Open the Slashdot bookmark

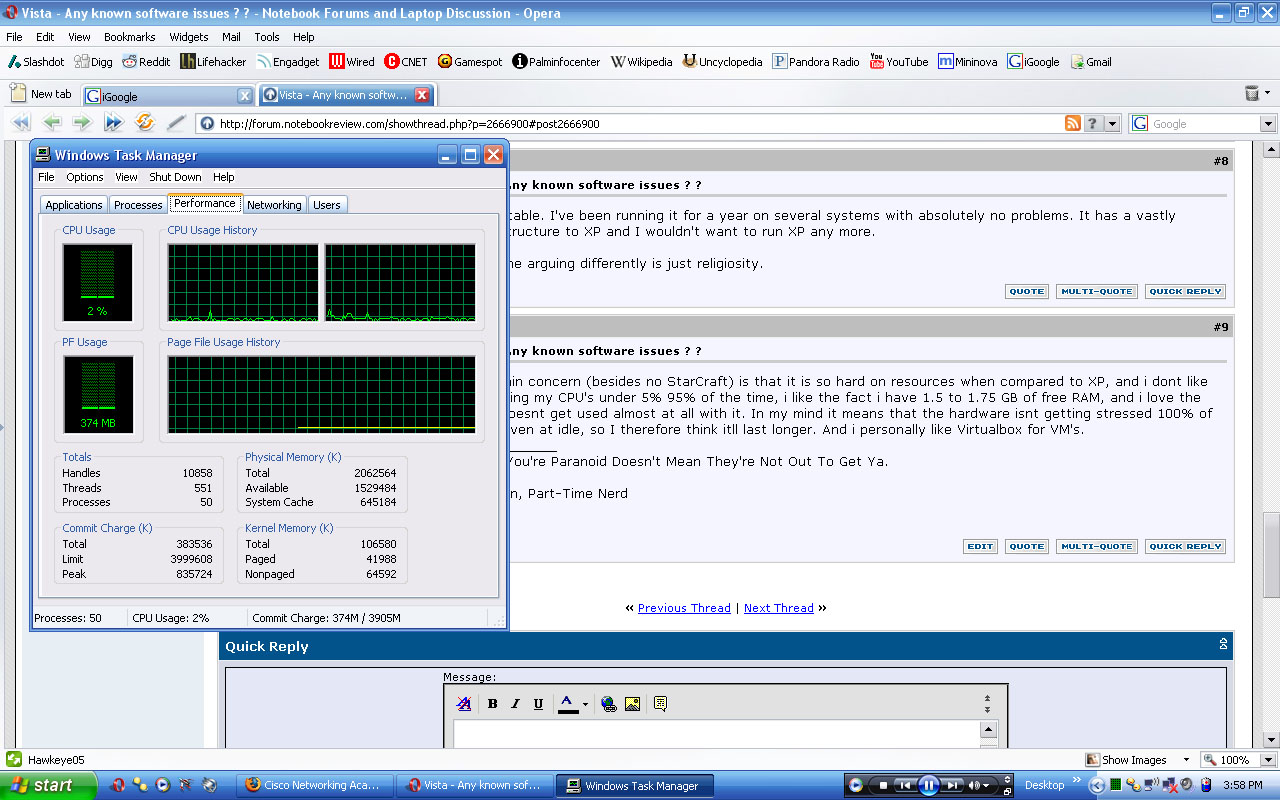[x=36, y=62]
